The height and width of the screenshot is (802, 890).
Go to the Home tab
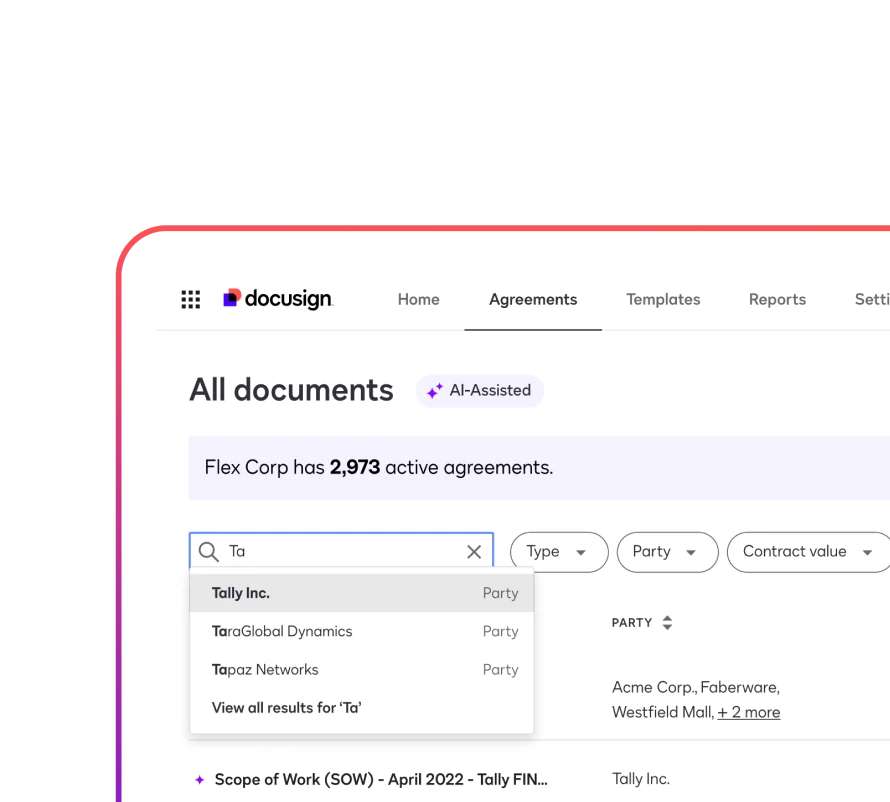click(418, 300)
